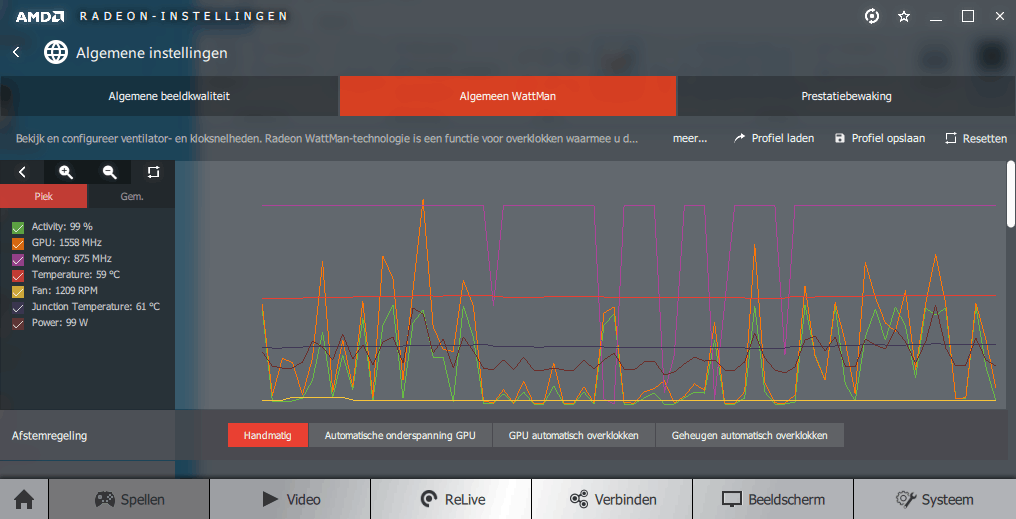Click the meer... link
1016x519 pixels.
point(690,138)
